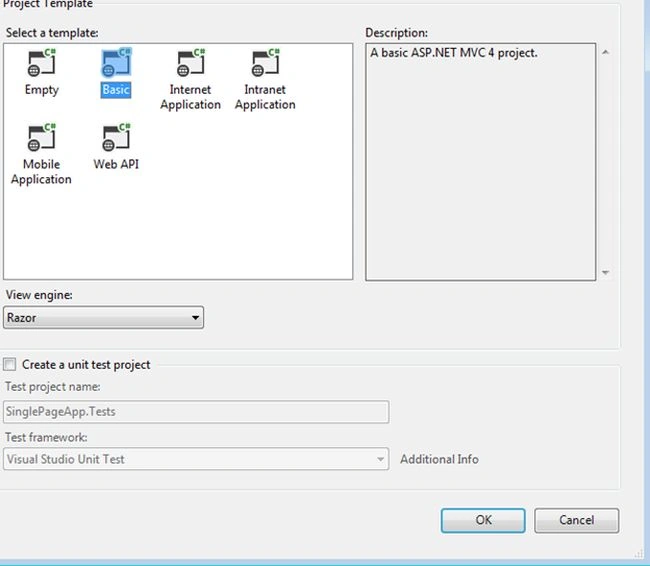The image size is (650, 566).
Task: Click the Test project name field
Action: (x=196, y=412)
